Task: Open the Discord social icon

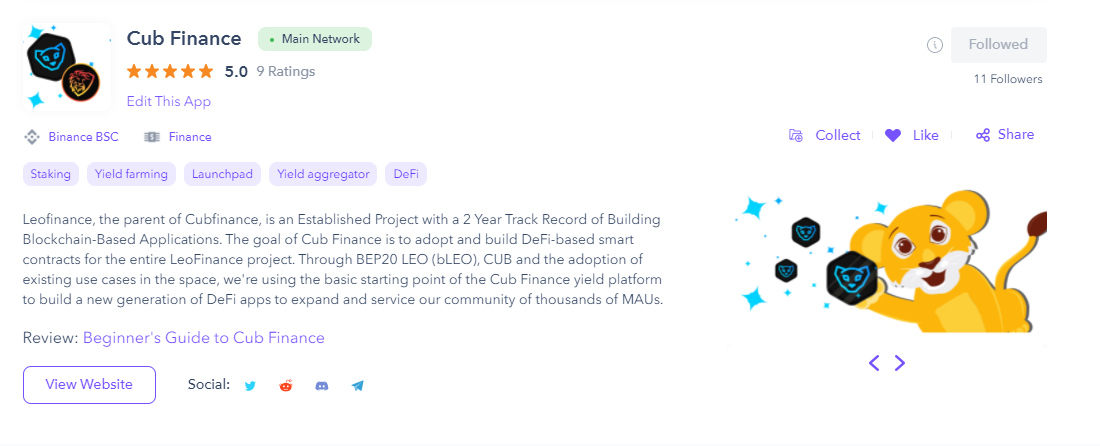Action: point(322,386)
